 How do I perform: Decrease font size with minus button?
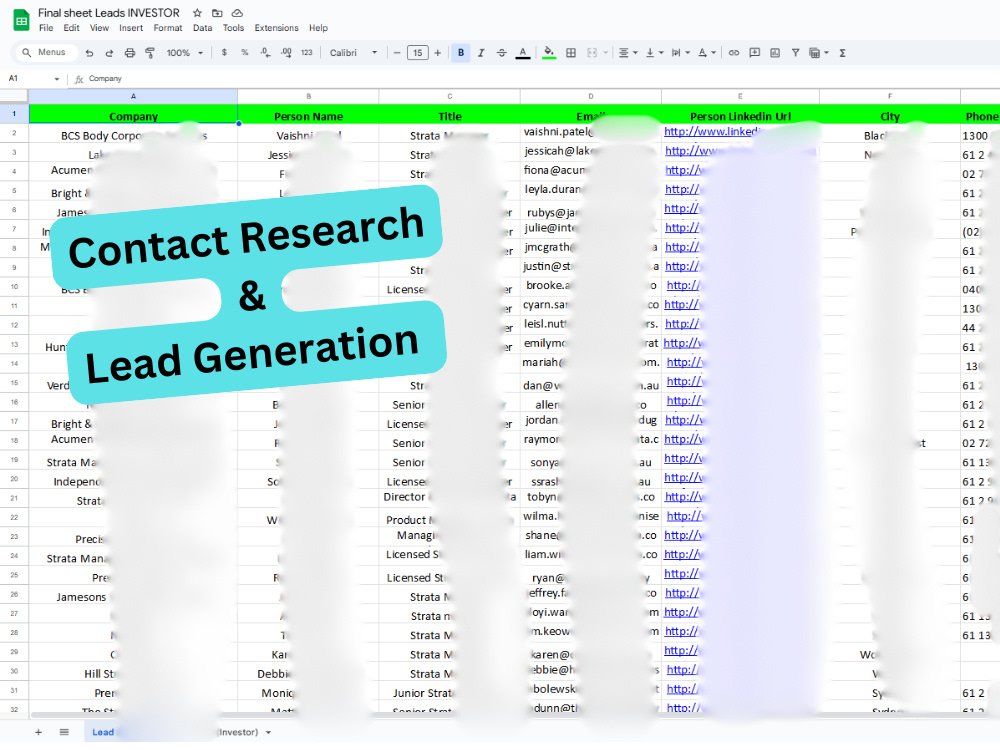(x=397, y=53)
